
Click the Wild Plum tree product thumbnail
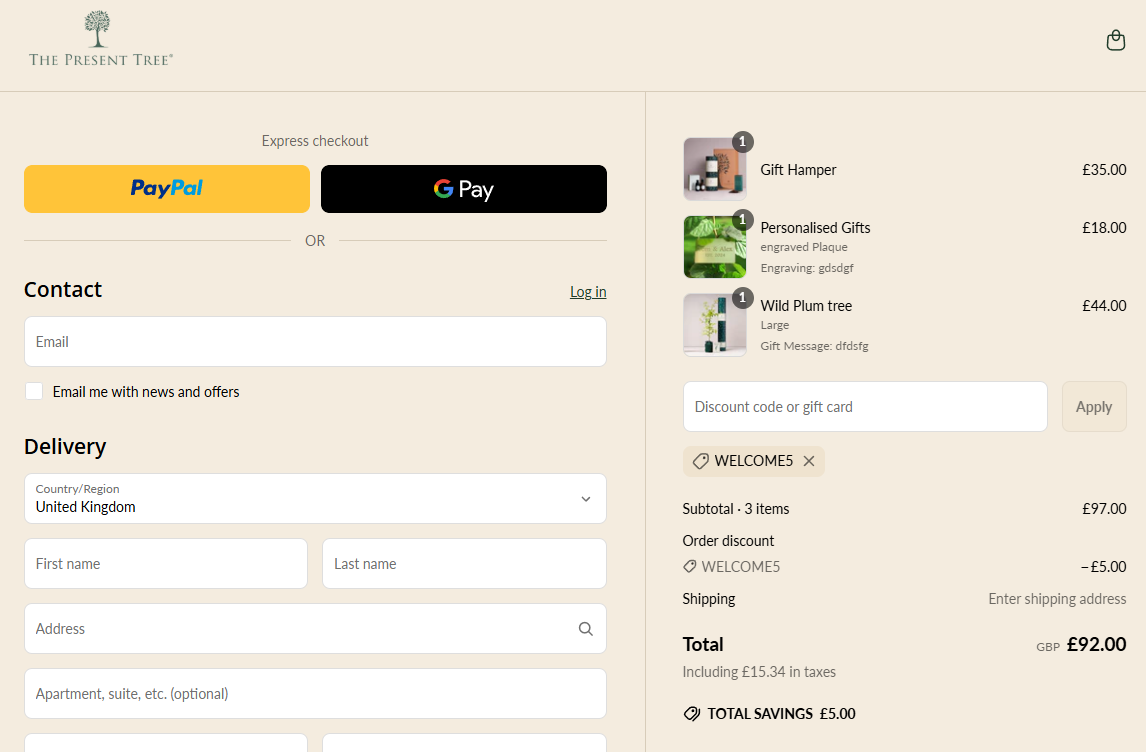714,325
